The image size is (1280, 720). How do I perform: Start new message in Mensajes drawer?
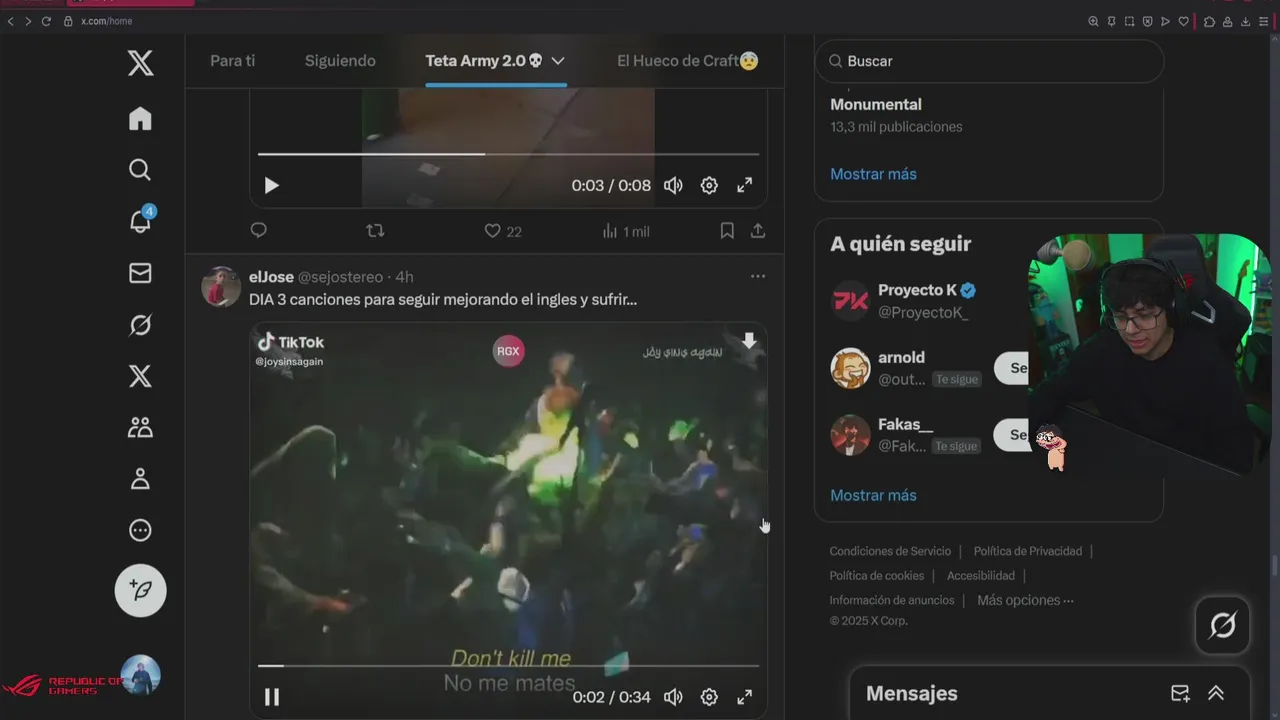1180,694
